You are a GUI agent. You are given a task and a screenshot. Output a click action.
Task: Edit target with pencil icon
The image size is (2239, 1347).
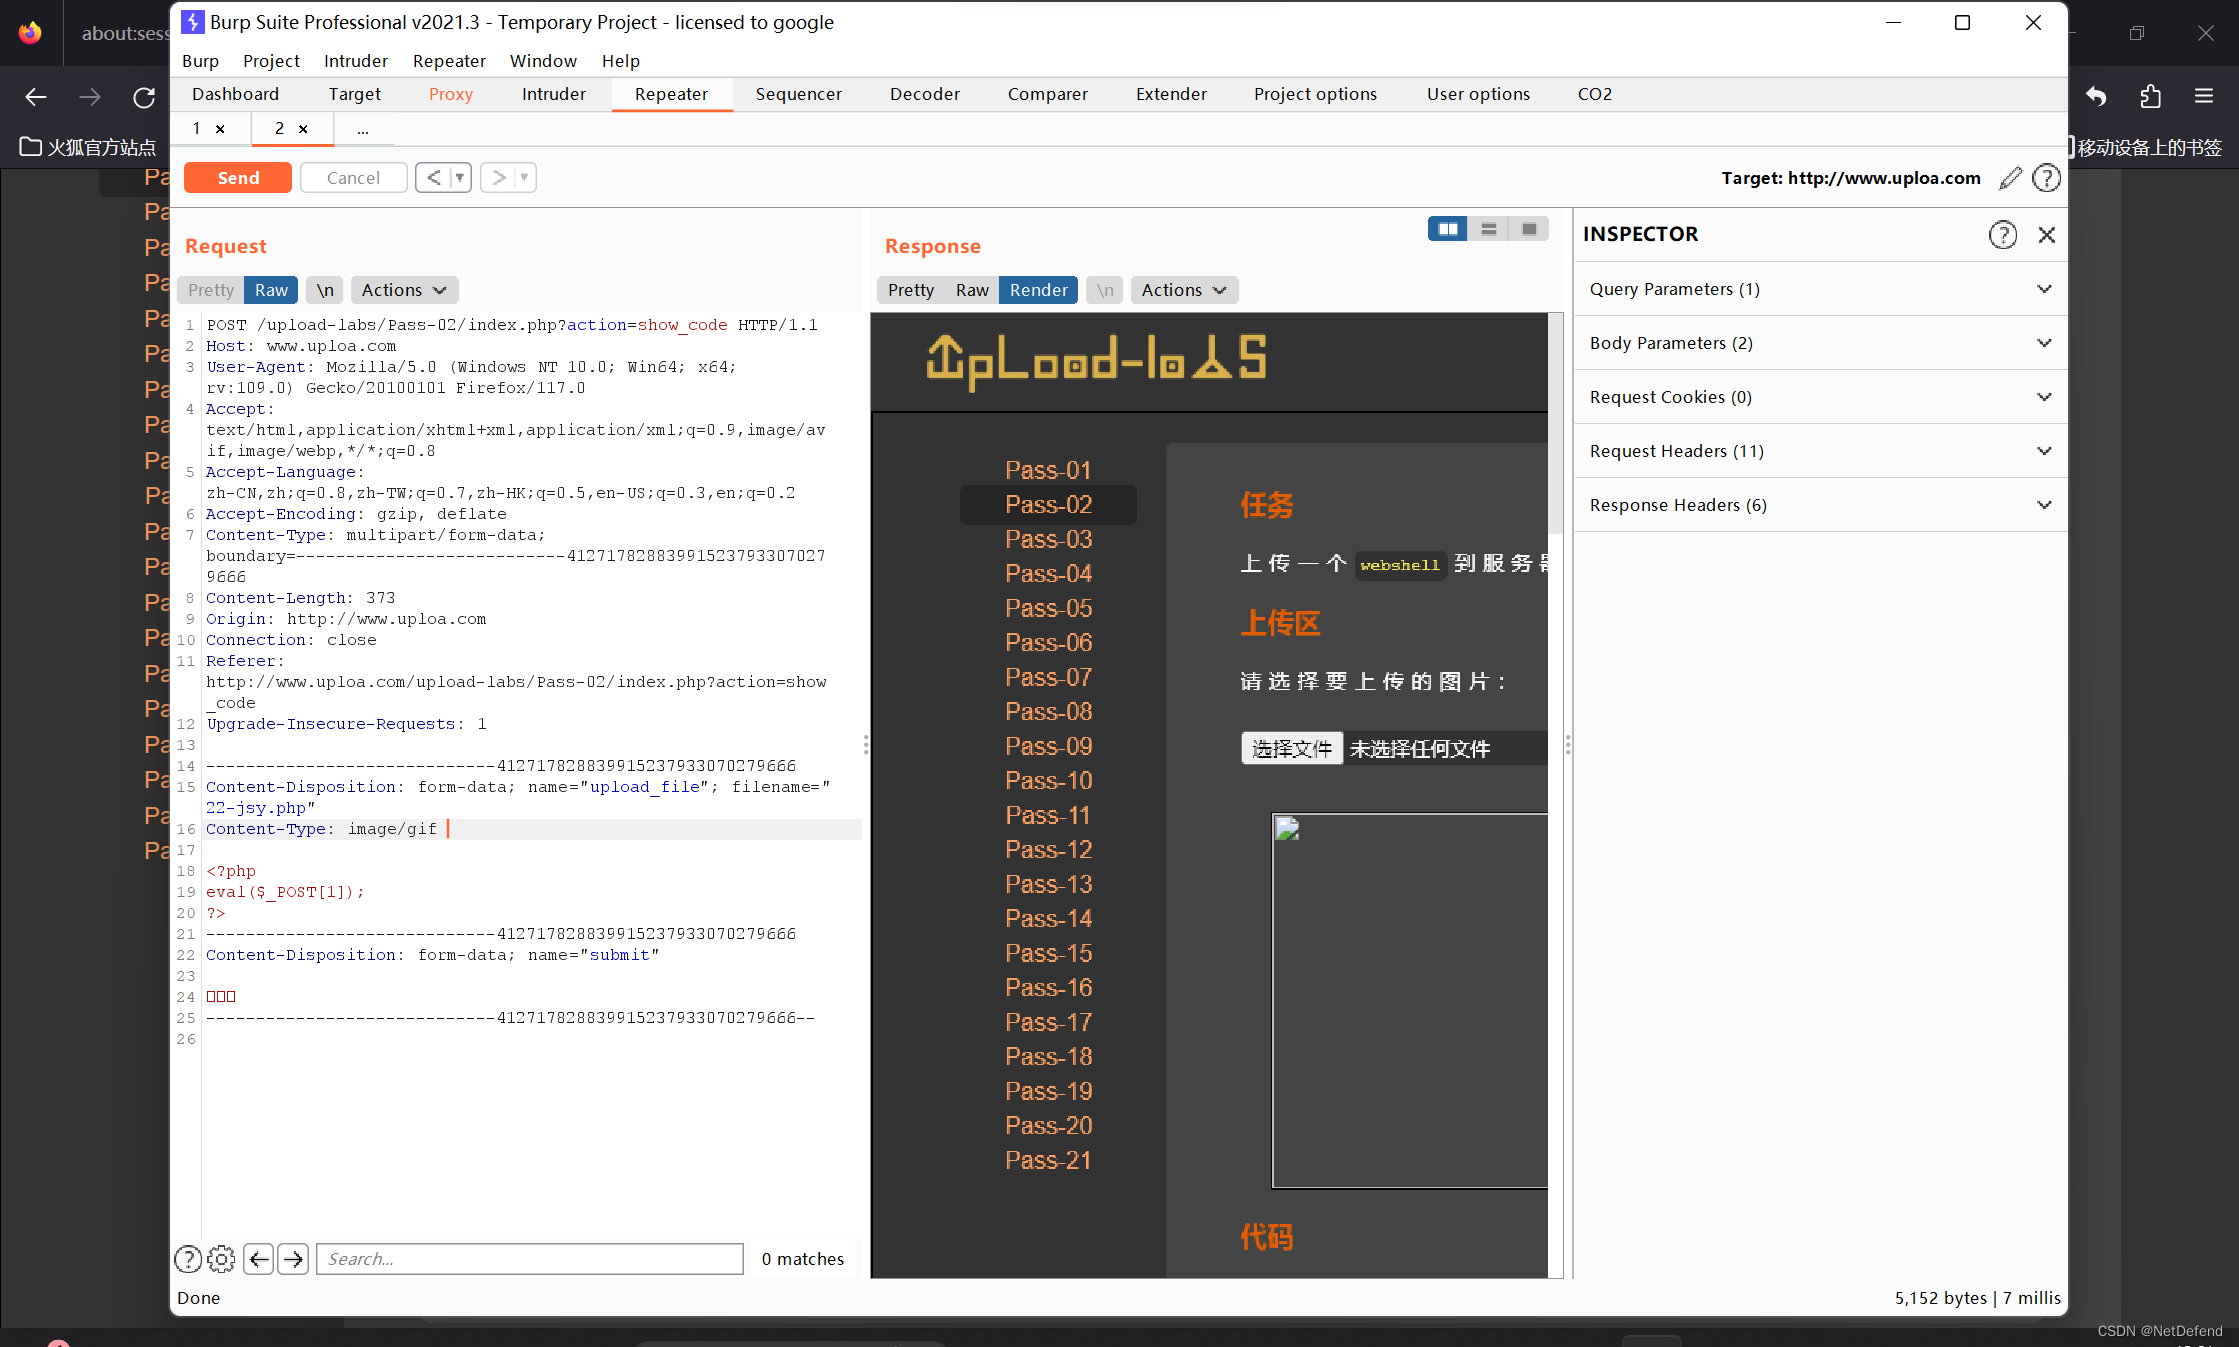2010,178
